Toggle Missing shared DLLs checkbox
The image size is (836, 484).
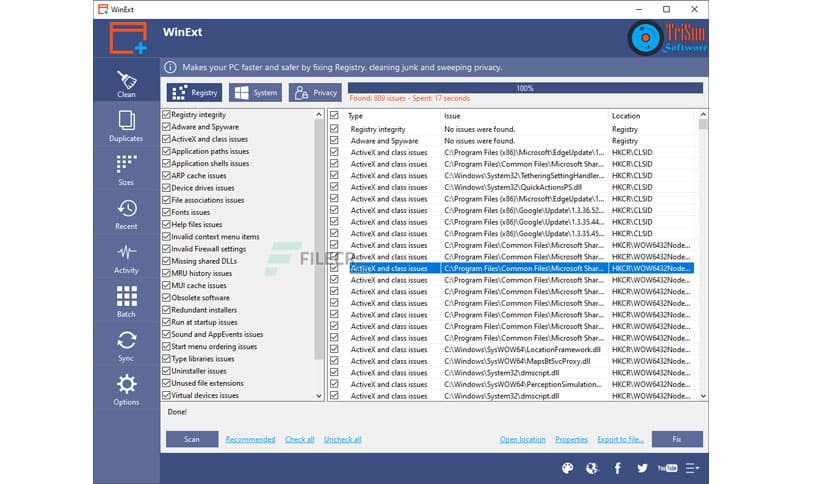[166, 261]
